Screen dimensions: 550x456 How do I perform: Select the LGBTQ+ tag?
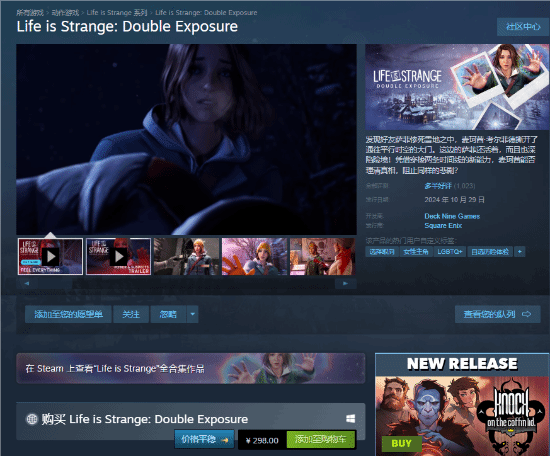(450, 252)
